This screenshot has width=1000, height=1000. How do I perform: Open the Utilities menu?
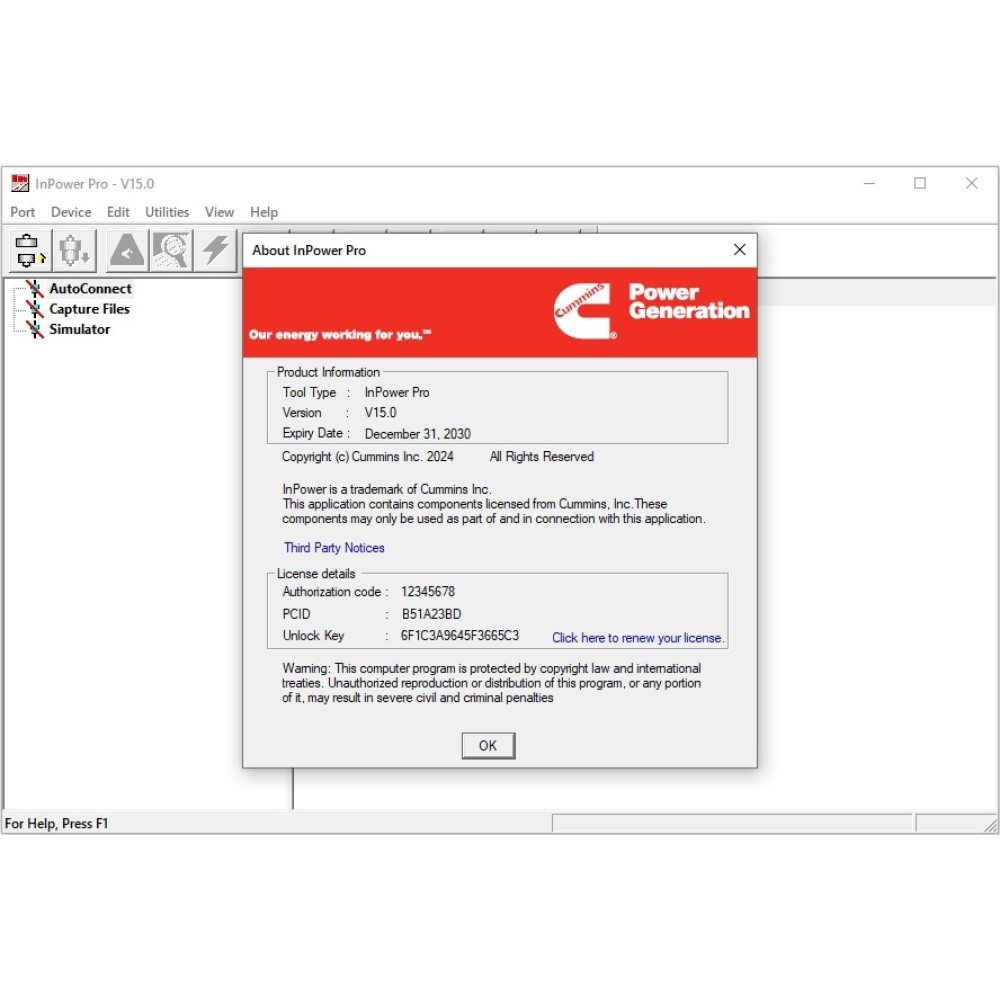coord(167,212)
